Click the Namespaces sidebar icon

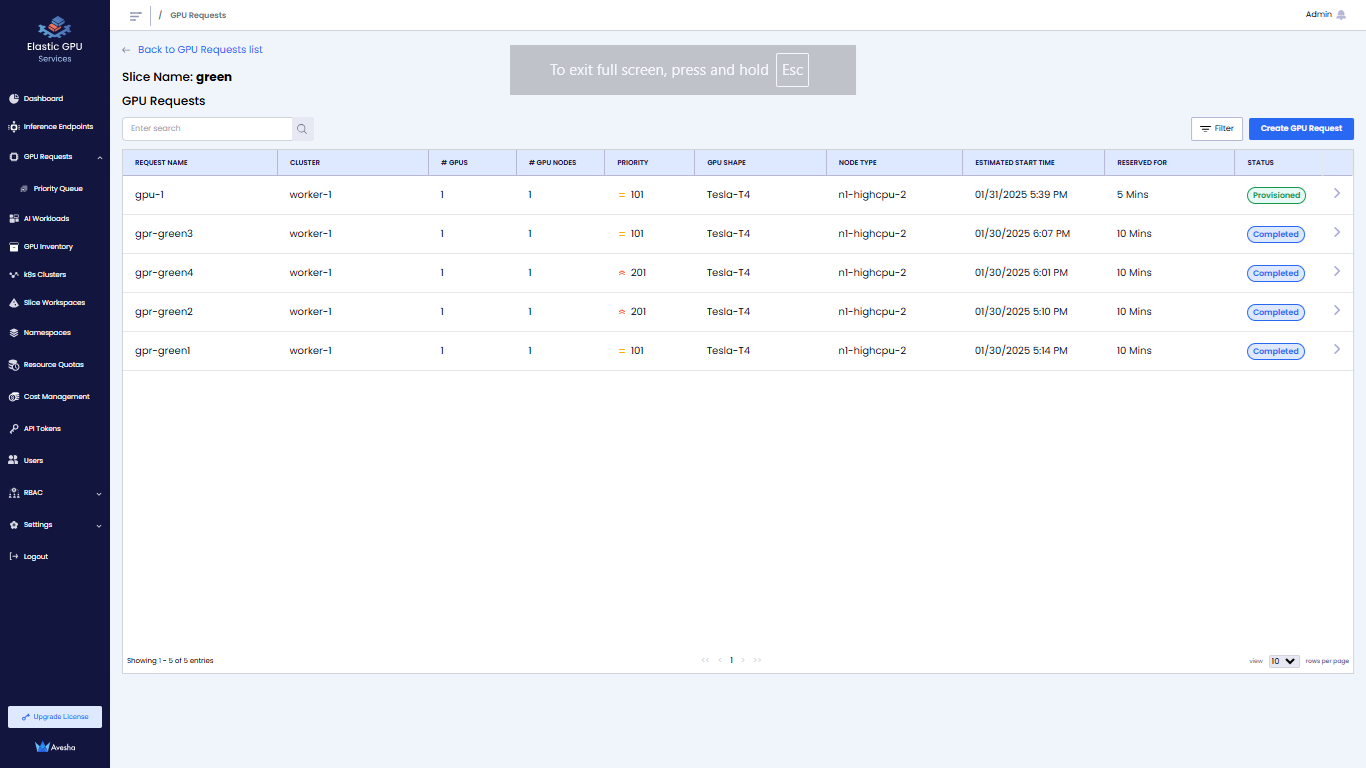point(14,333)
